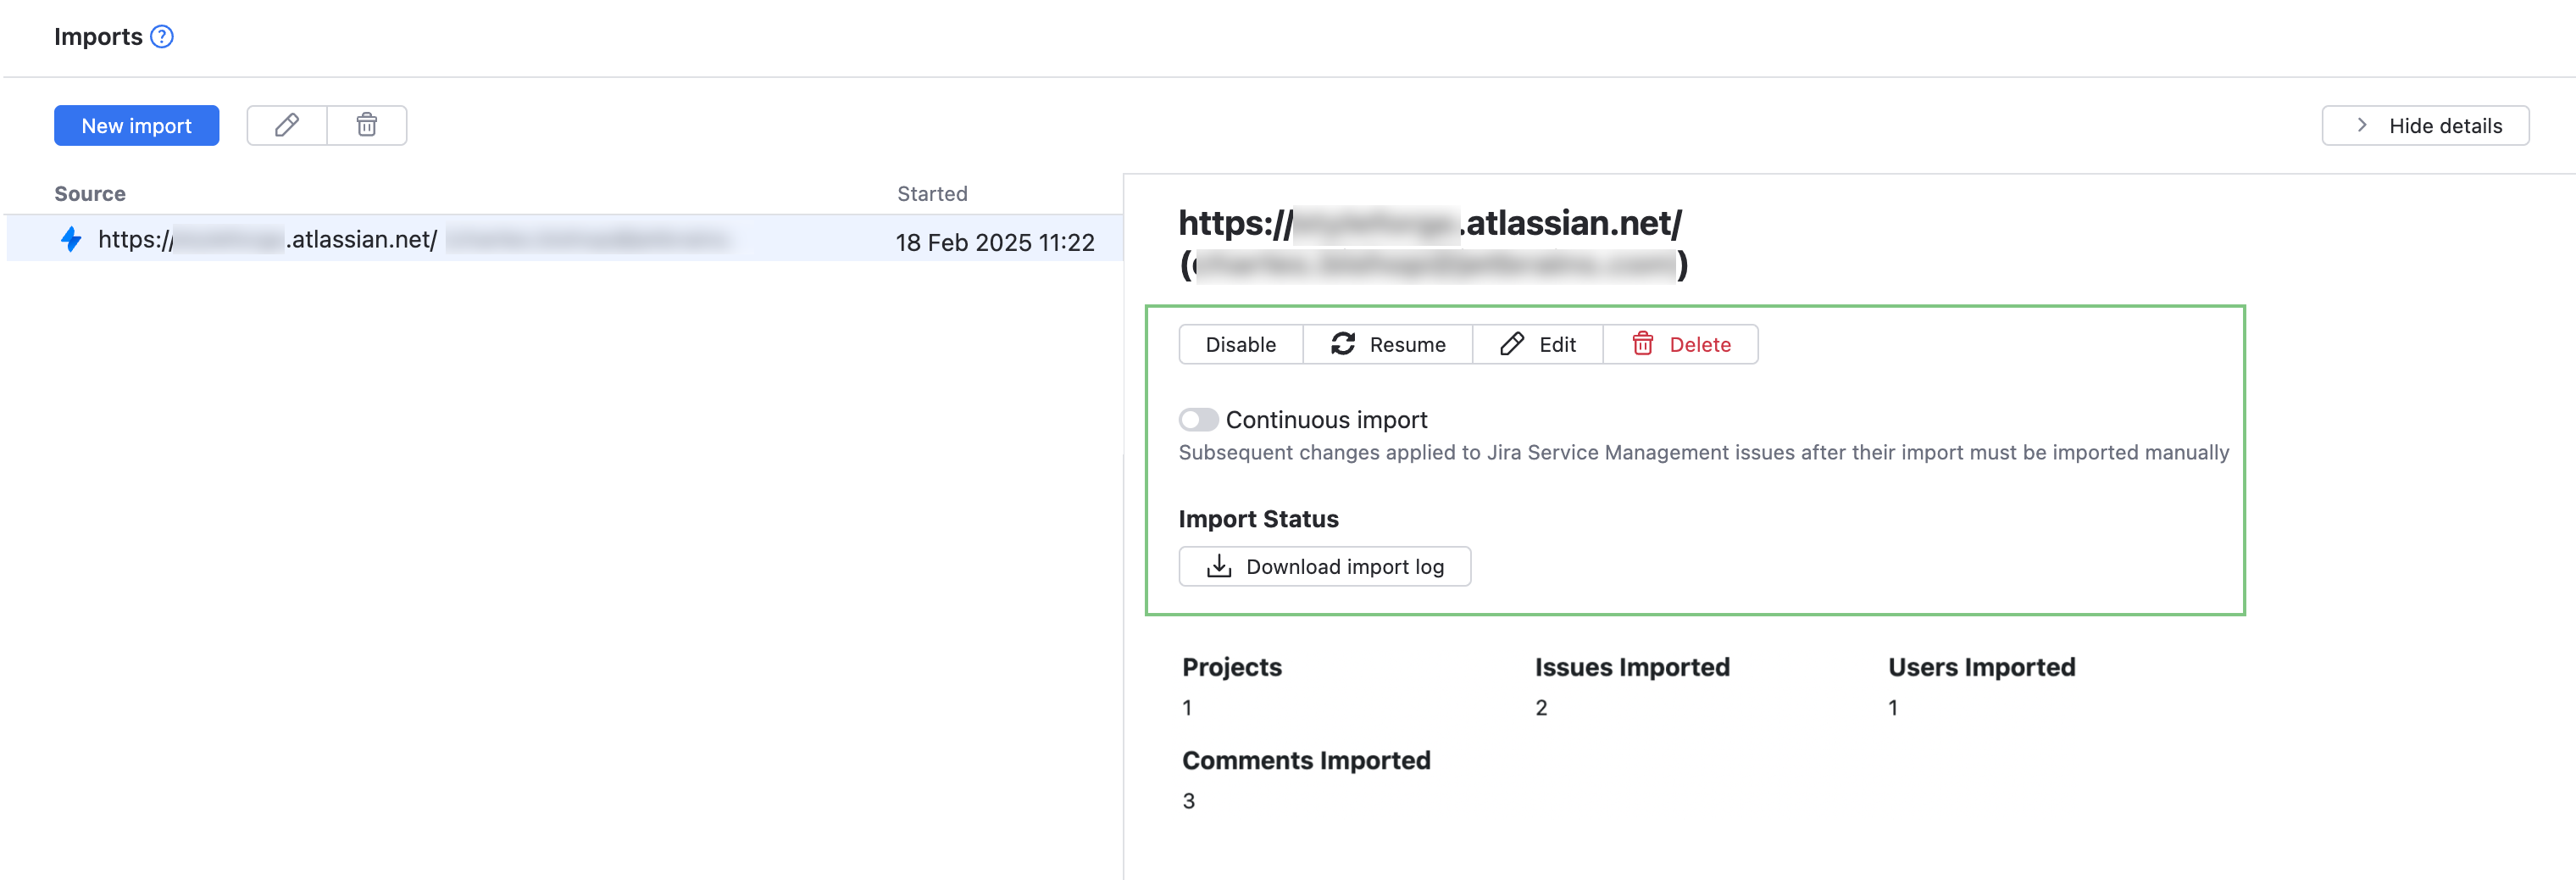Open the Imports help icon

click(163, 36)
